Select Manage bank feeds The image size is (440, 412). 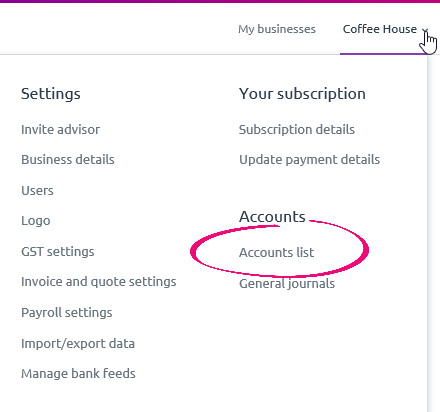pyautogui.click(x=78, y=373)
